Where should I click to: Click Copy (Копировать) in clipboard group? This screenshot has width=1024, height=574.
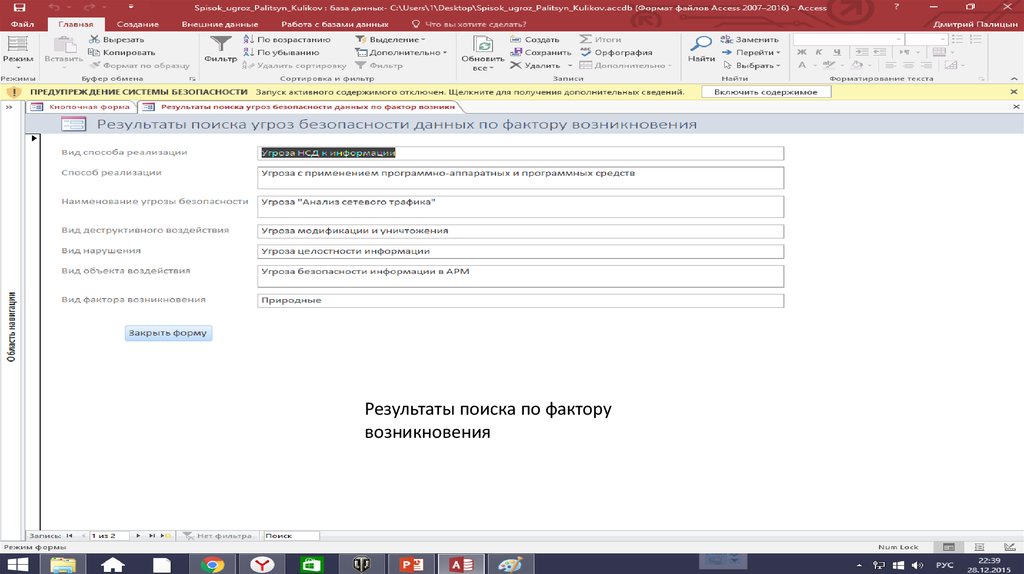pos(120,52)
